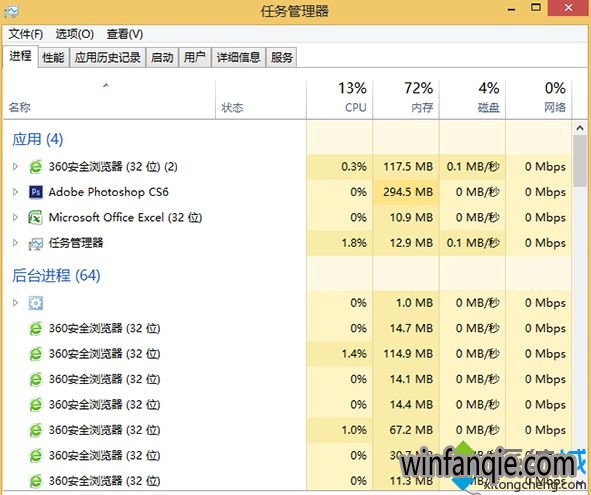The width and height of the screenshot is (591, 495).
Task: Expand the Adobe Photoshop CS6 entry
Action: (x=15, y=192)
